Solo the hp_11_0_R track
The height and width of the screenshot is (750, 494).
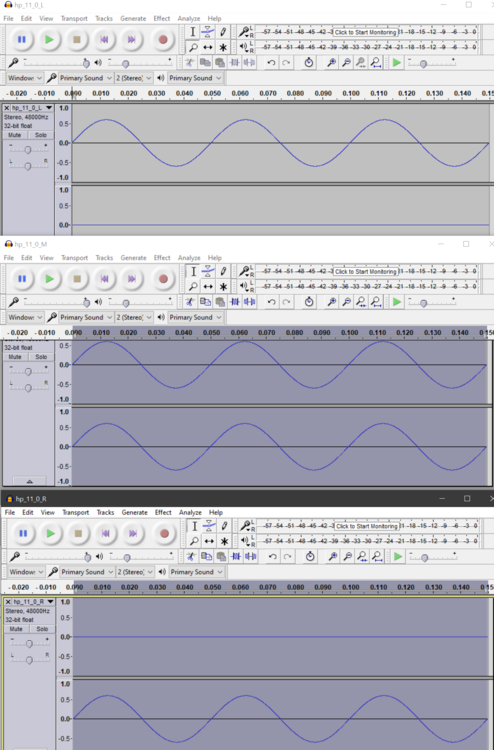pos(42,629)
